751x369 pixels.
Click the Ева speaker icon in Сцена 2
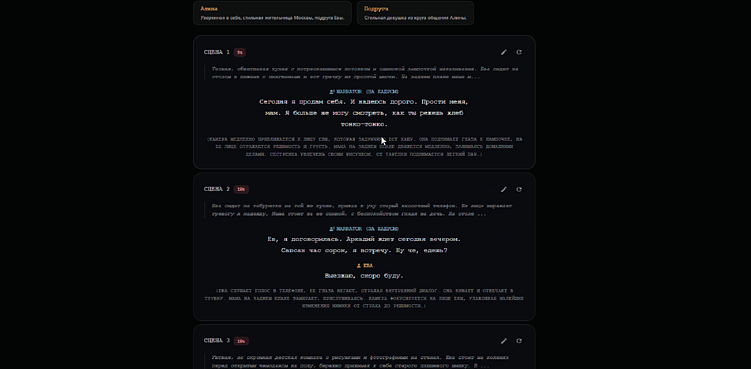tap(358, 265)
